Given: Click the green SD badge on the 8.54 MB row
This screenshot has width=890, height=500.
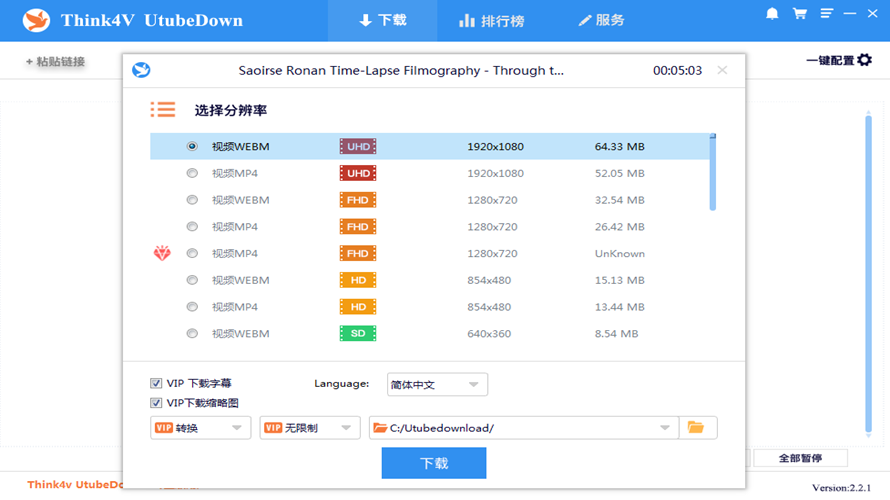Looking at the screenshot, I should point(358,333).
